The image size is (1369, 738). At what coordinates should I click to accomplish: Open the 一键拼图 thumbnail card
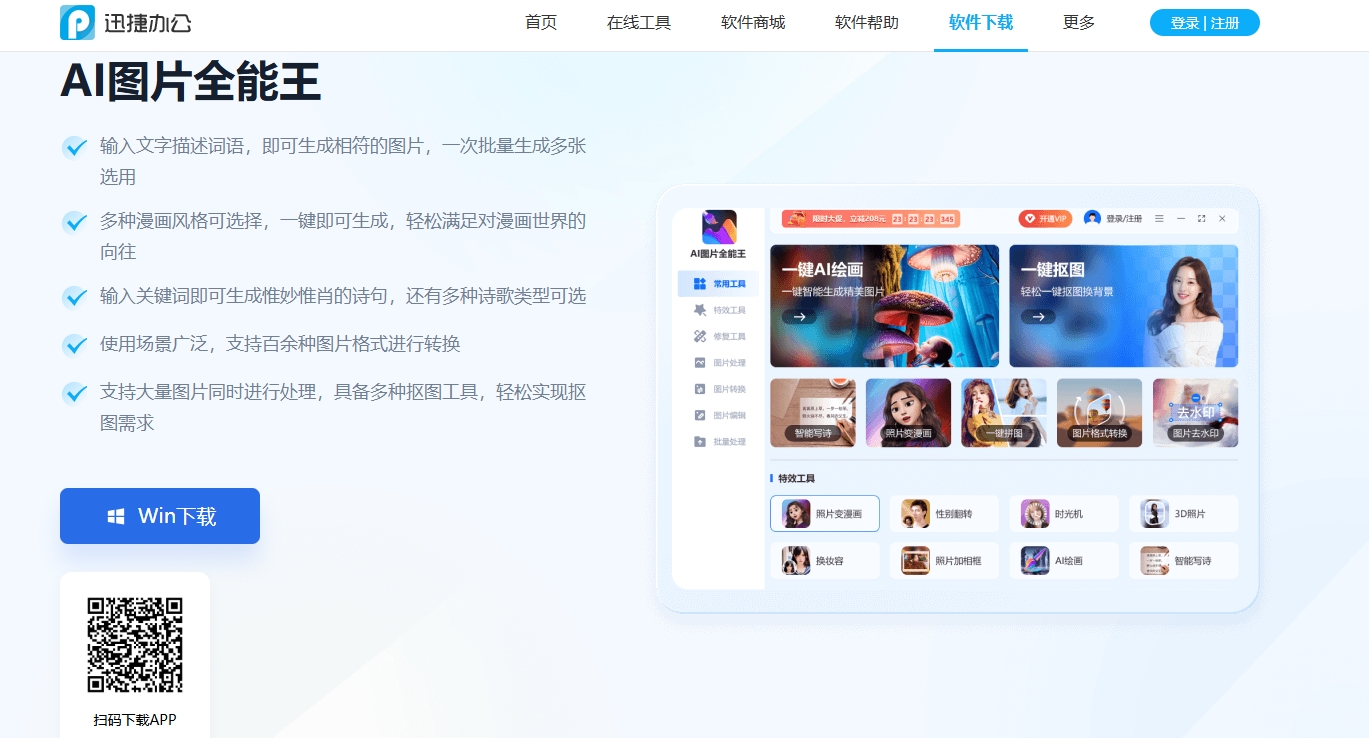(x=1004, y=412)
